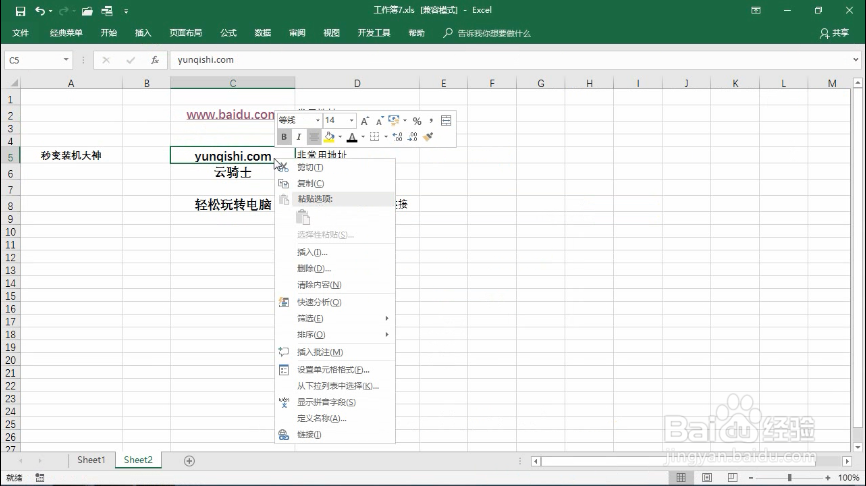Click the select-all corner of the grid
Image resolution: width=866 pixels, height=486 pixels.
coord(12,83)
